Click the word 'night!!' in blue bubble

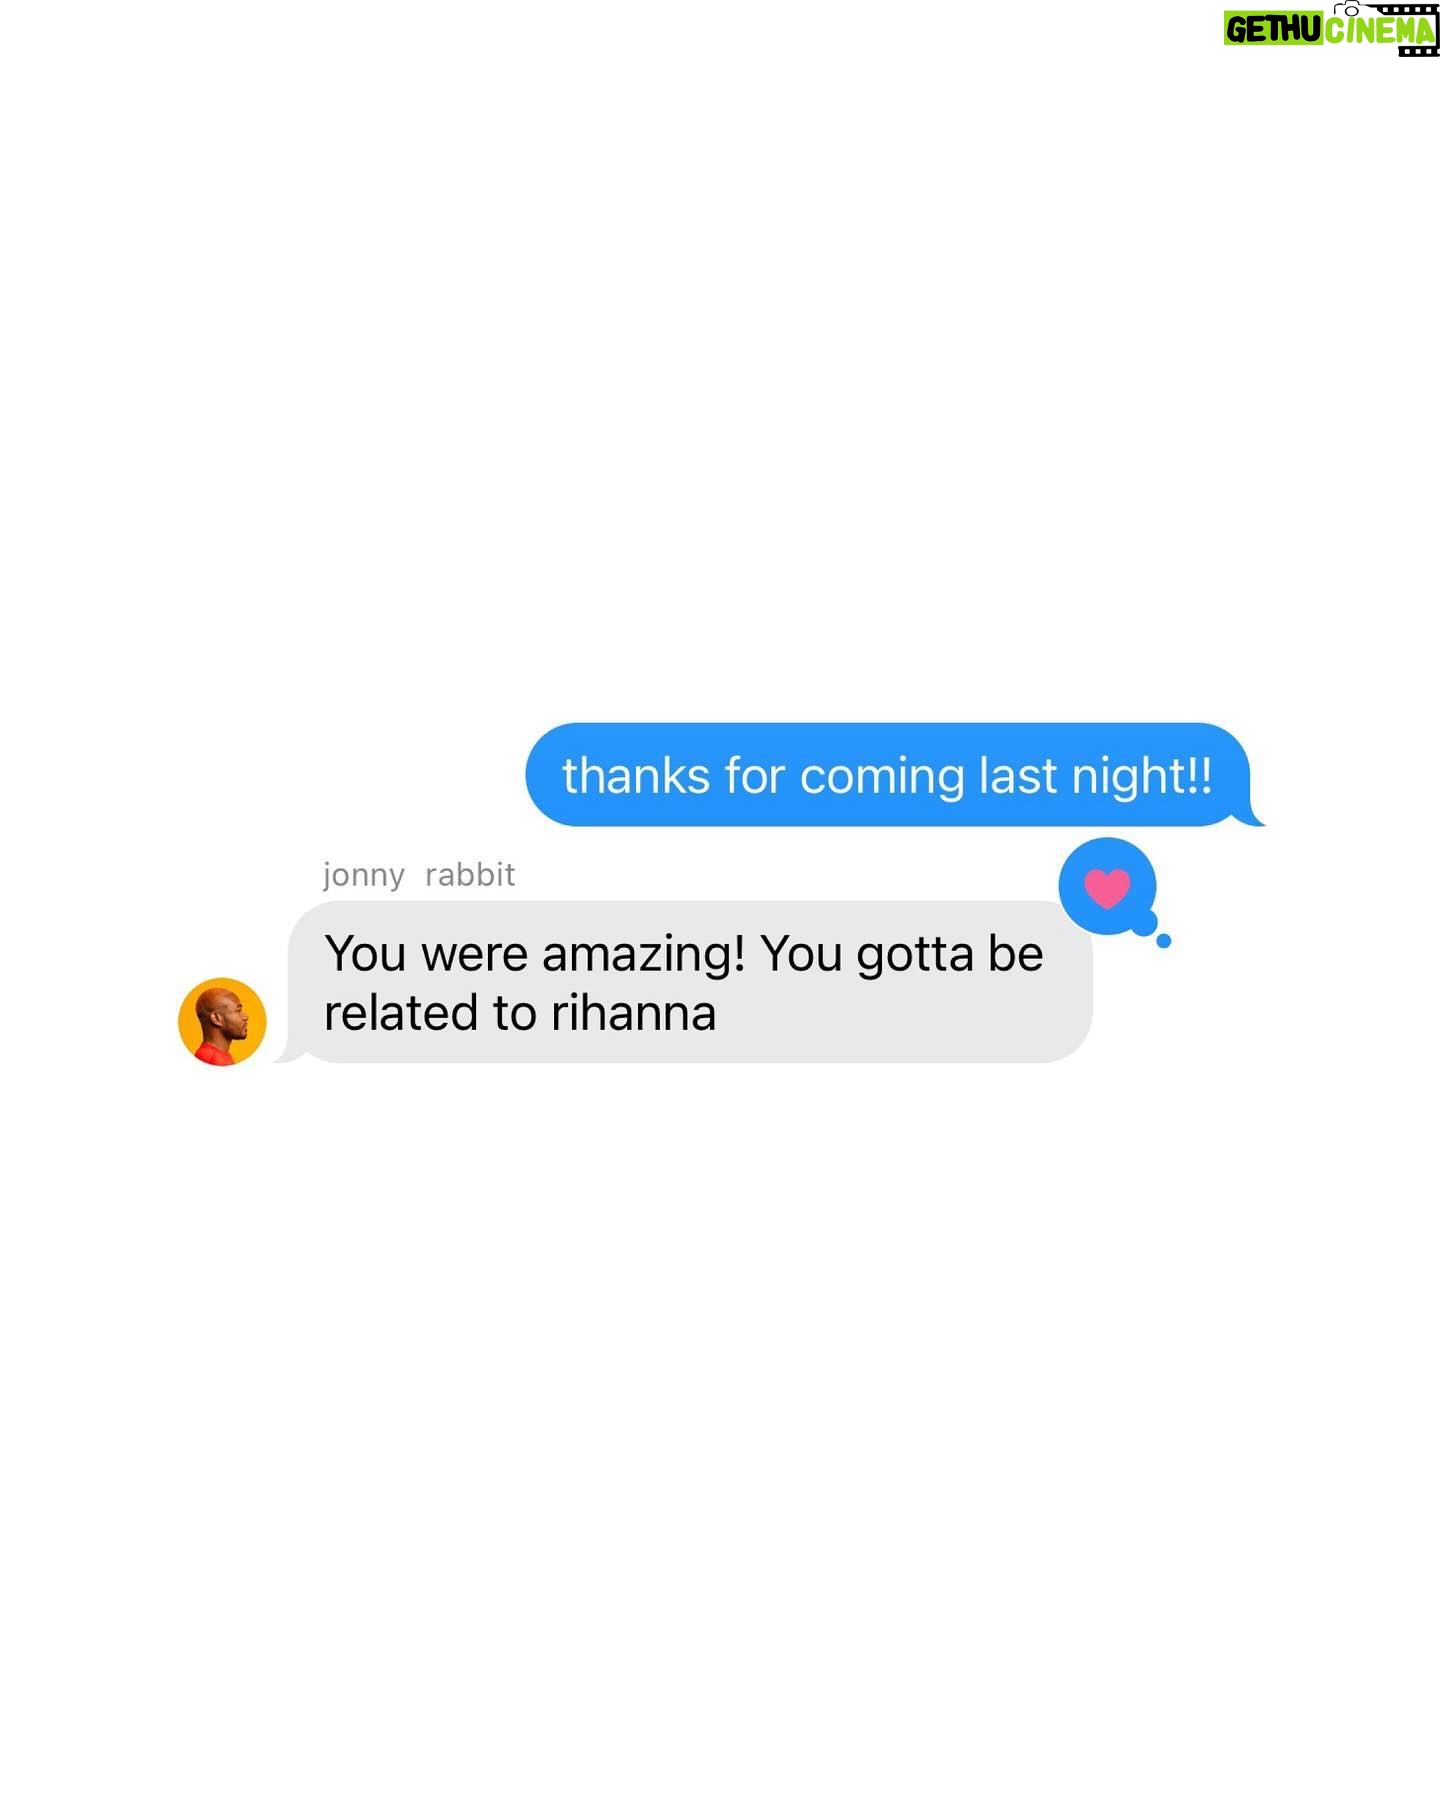click(x=1142, y=777)
